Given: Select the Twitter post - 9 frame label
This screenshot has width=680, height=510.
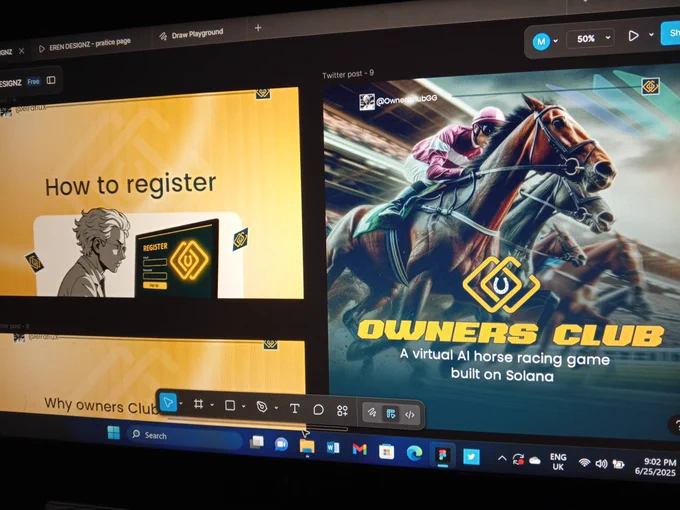Looking at the screenshot, I should tap(348, 74).
